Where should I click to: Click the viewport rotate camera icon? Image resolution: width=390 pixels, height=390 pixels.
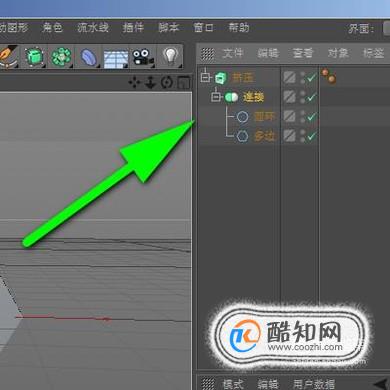pos(167,82)
